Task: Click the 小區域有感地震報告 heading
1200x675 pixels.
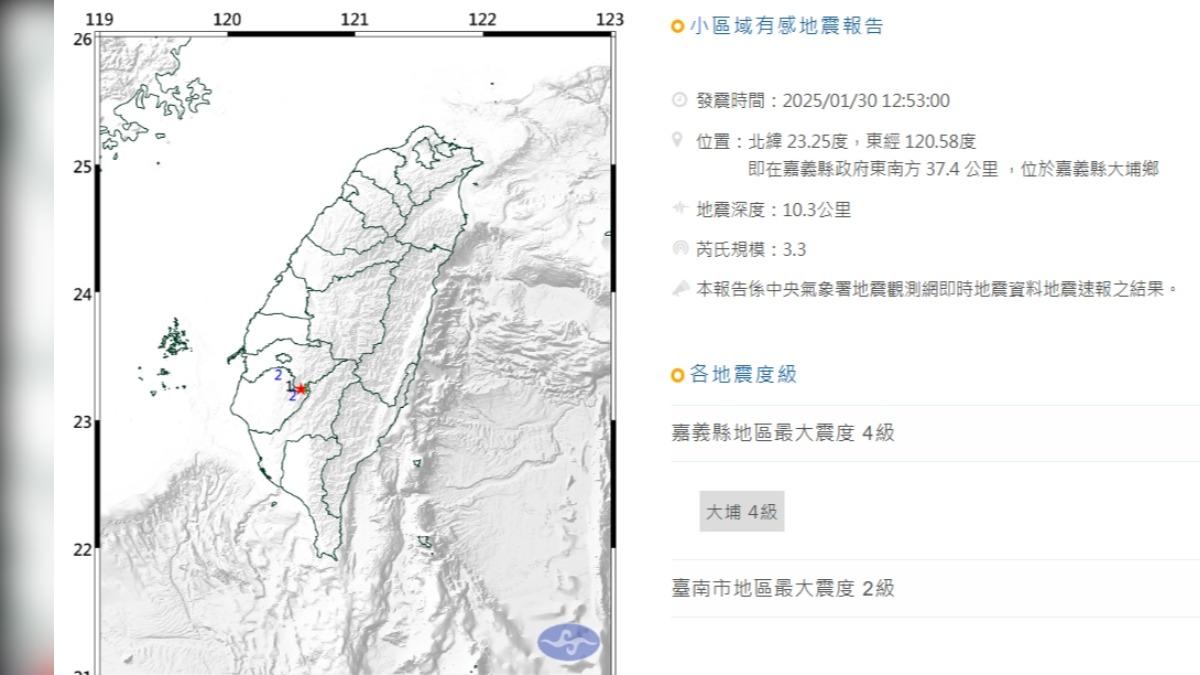Action: (x=786, y=27)
